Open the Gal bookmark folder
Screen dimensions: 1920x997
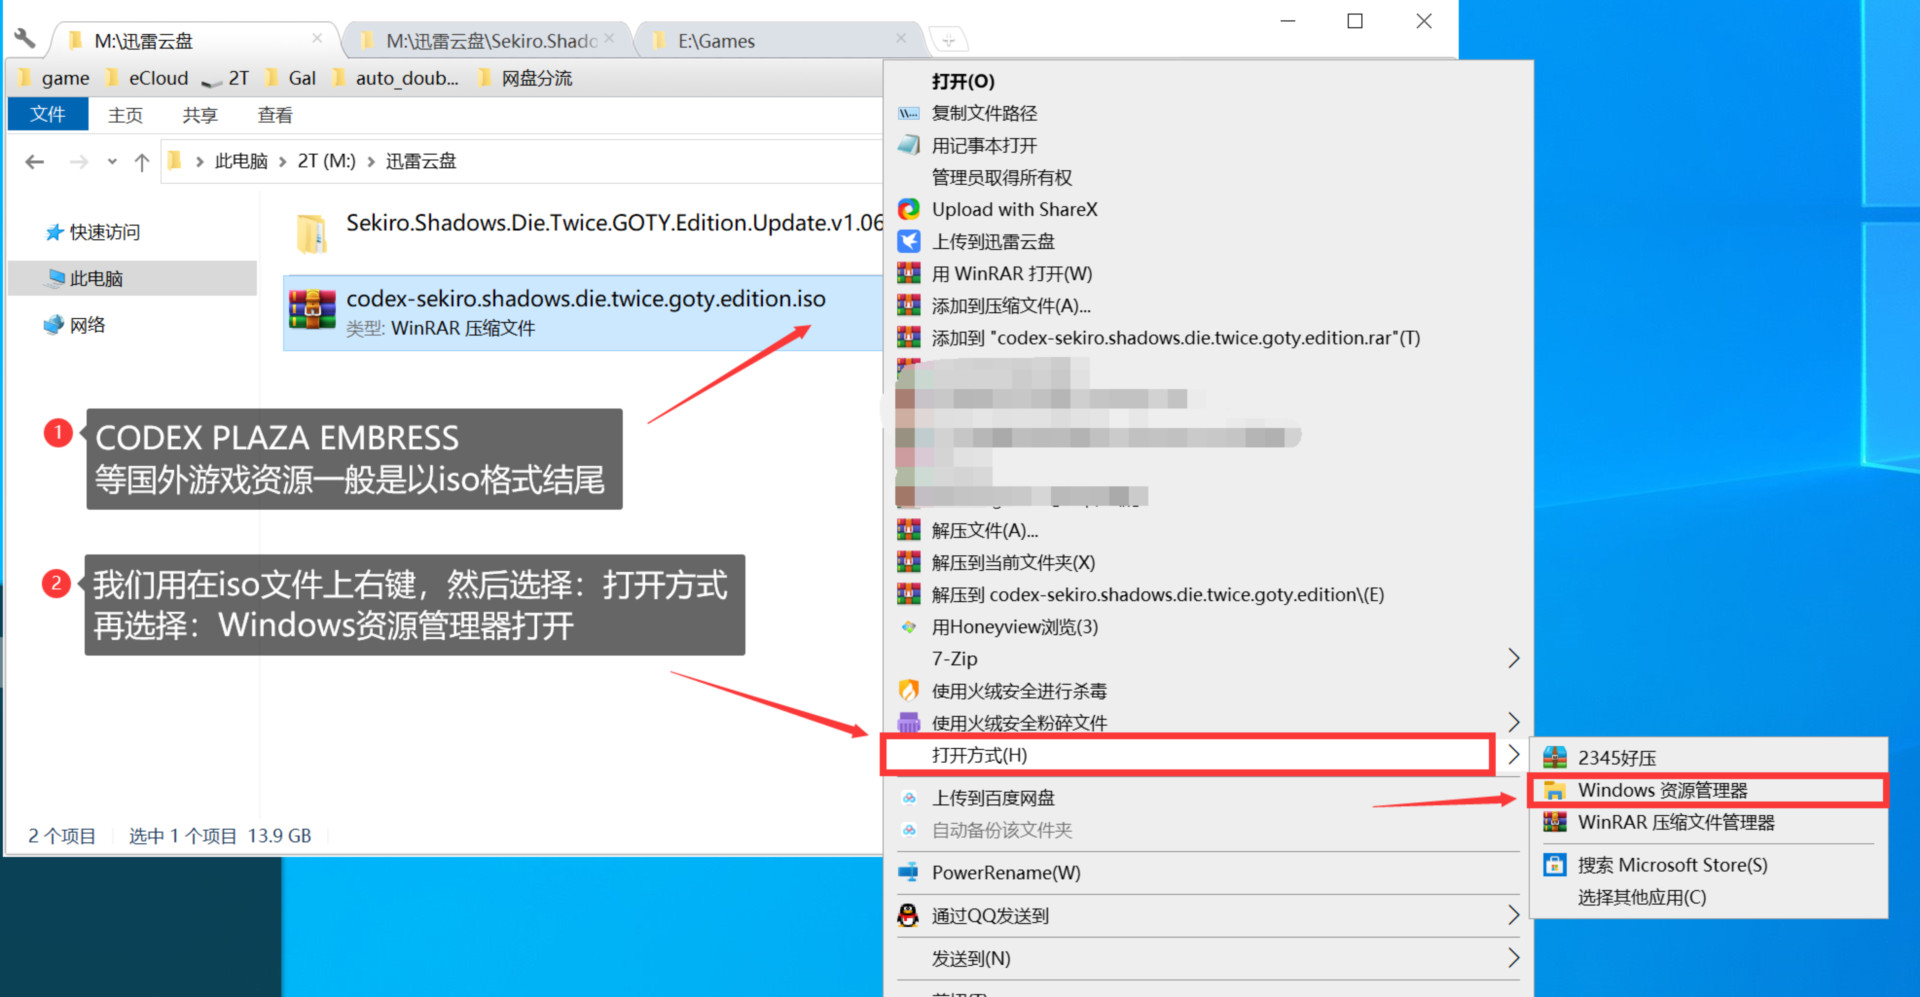290,78
